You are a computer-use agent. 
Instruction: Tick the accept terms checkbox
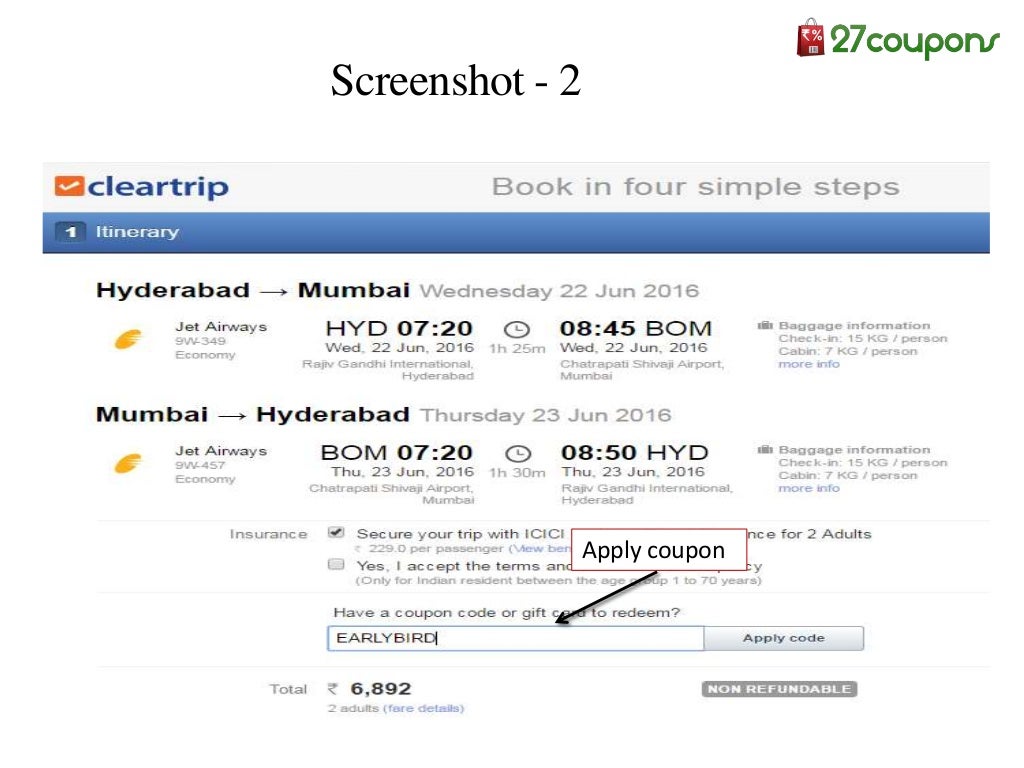(336, 564)
